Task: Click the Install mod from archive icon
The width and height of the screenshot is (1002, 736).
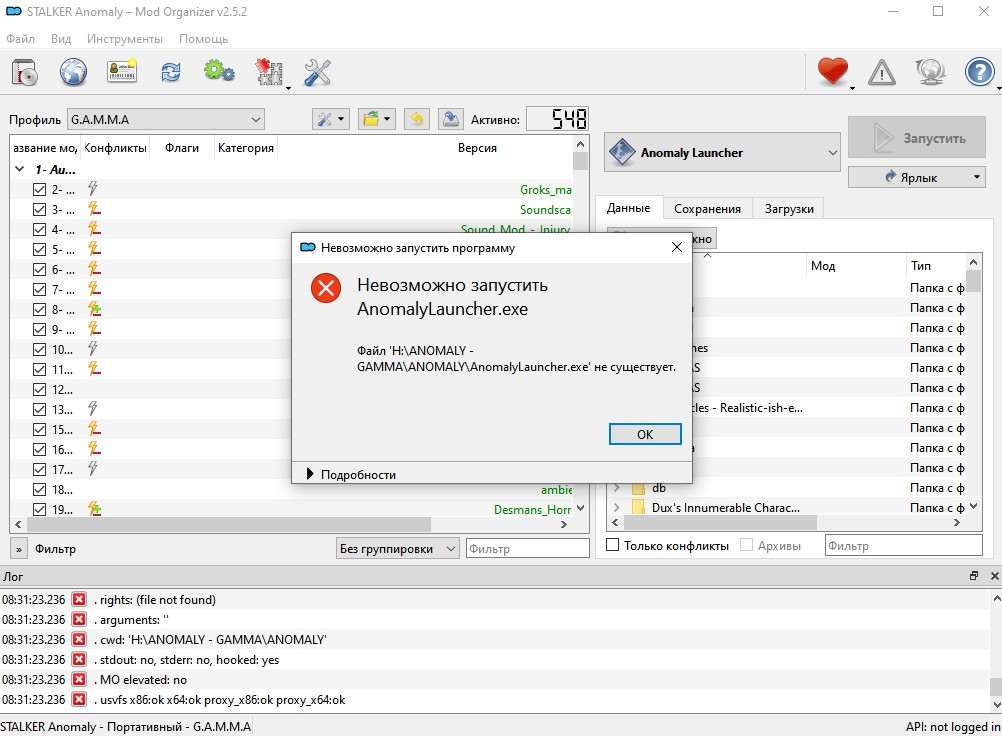Action: 26,72
